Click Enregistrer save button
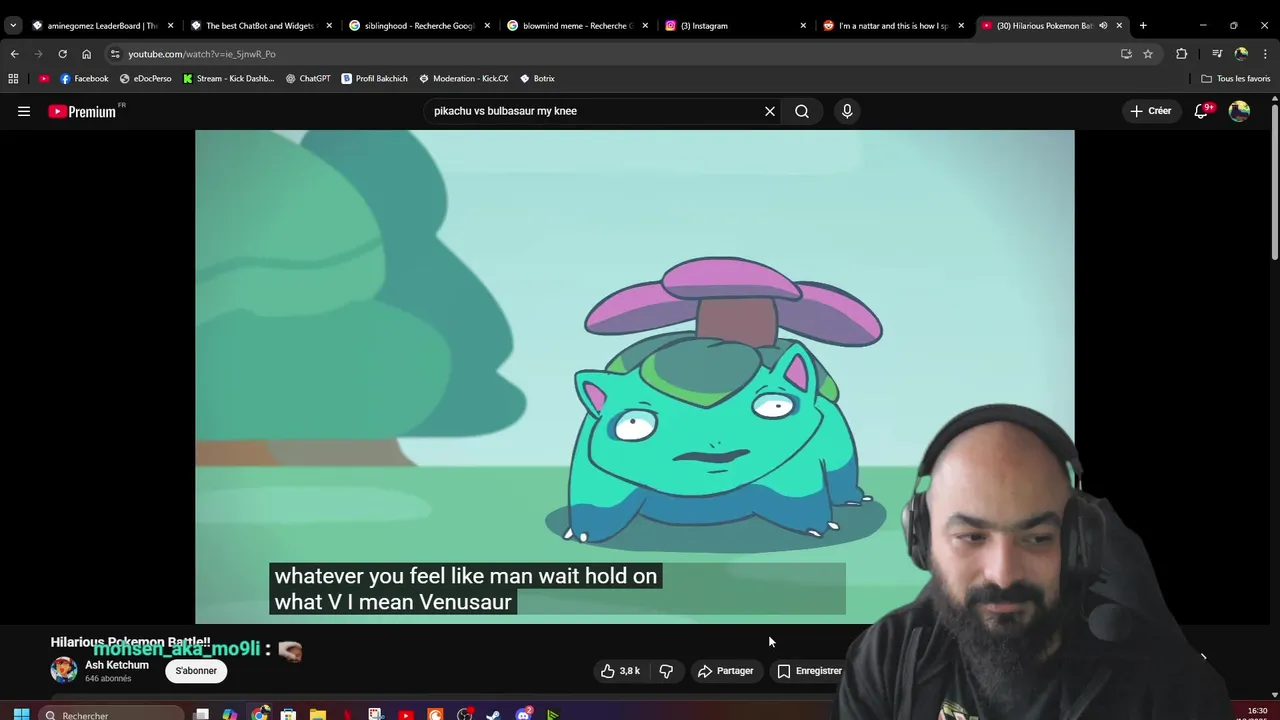Viewport: 1280px width, 720px height. [811, 671]
